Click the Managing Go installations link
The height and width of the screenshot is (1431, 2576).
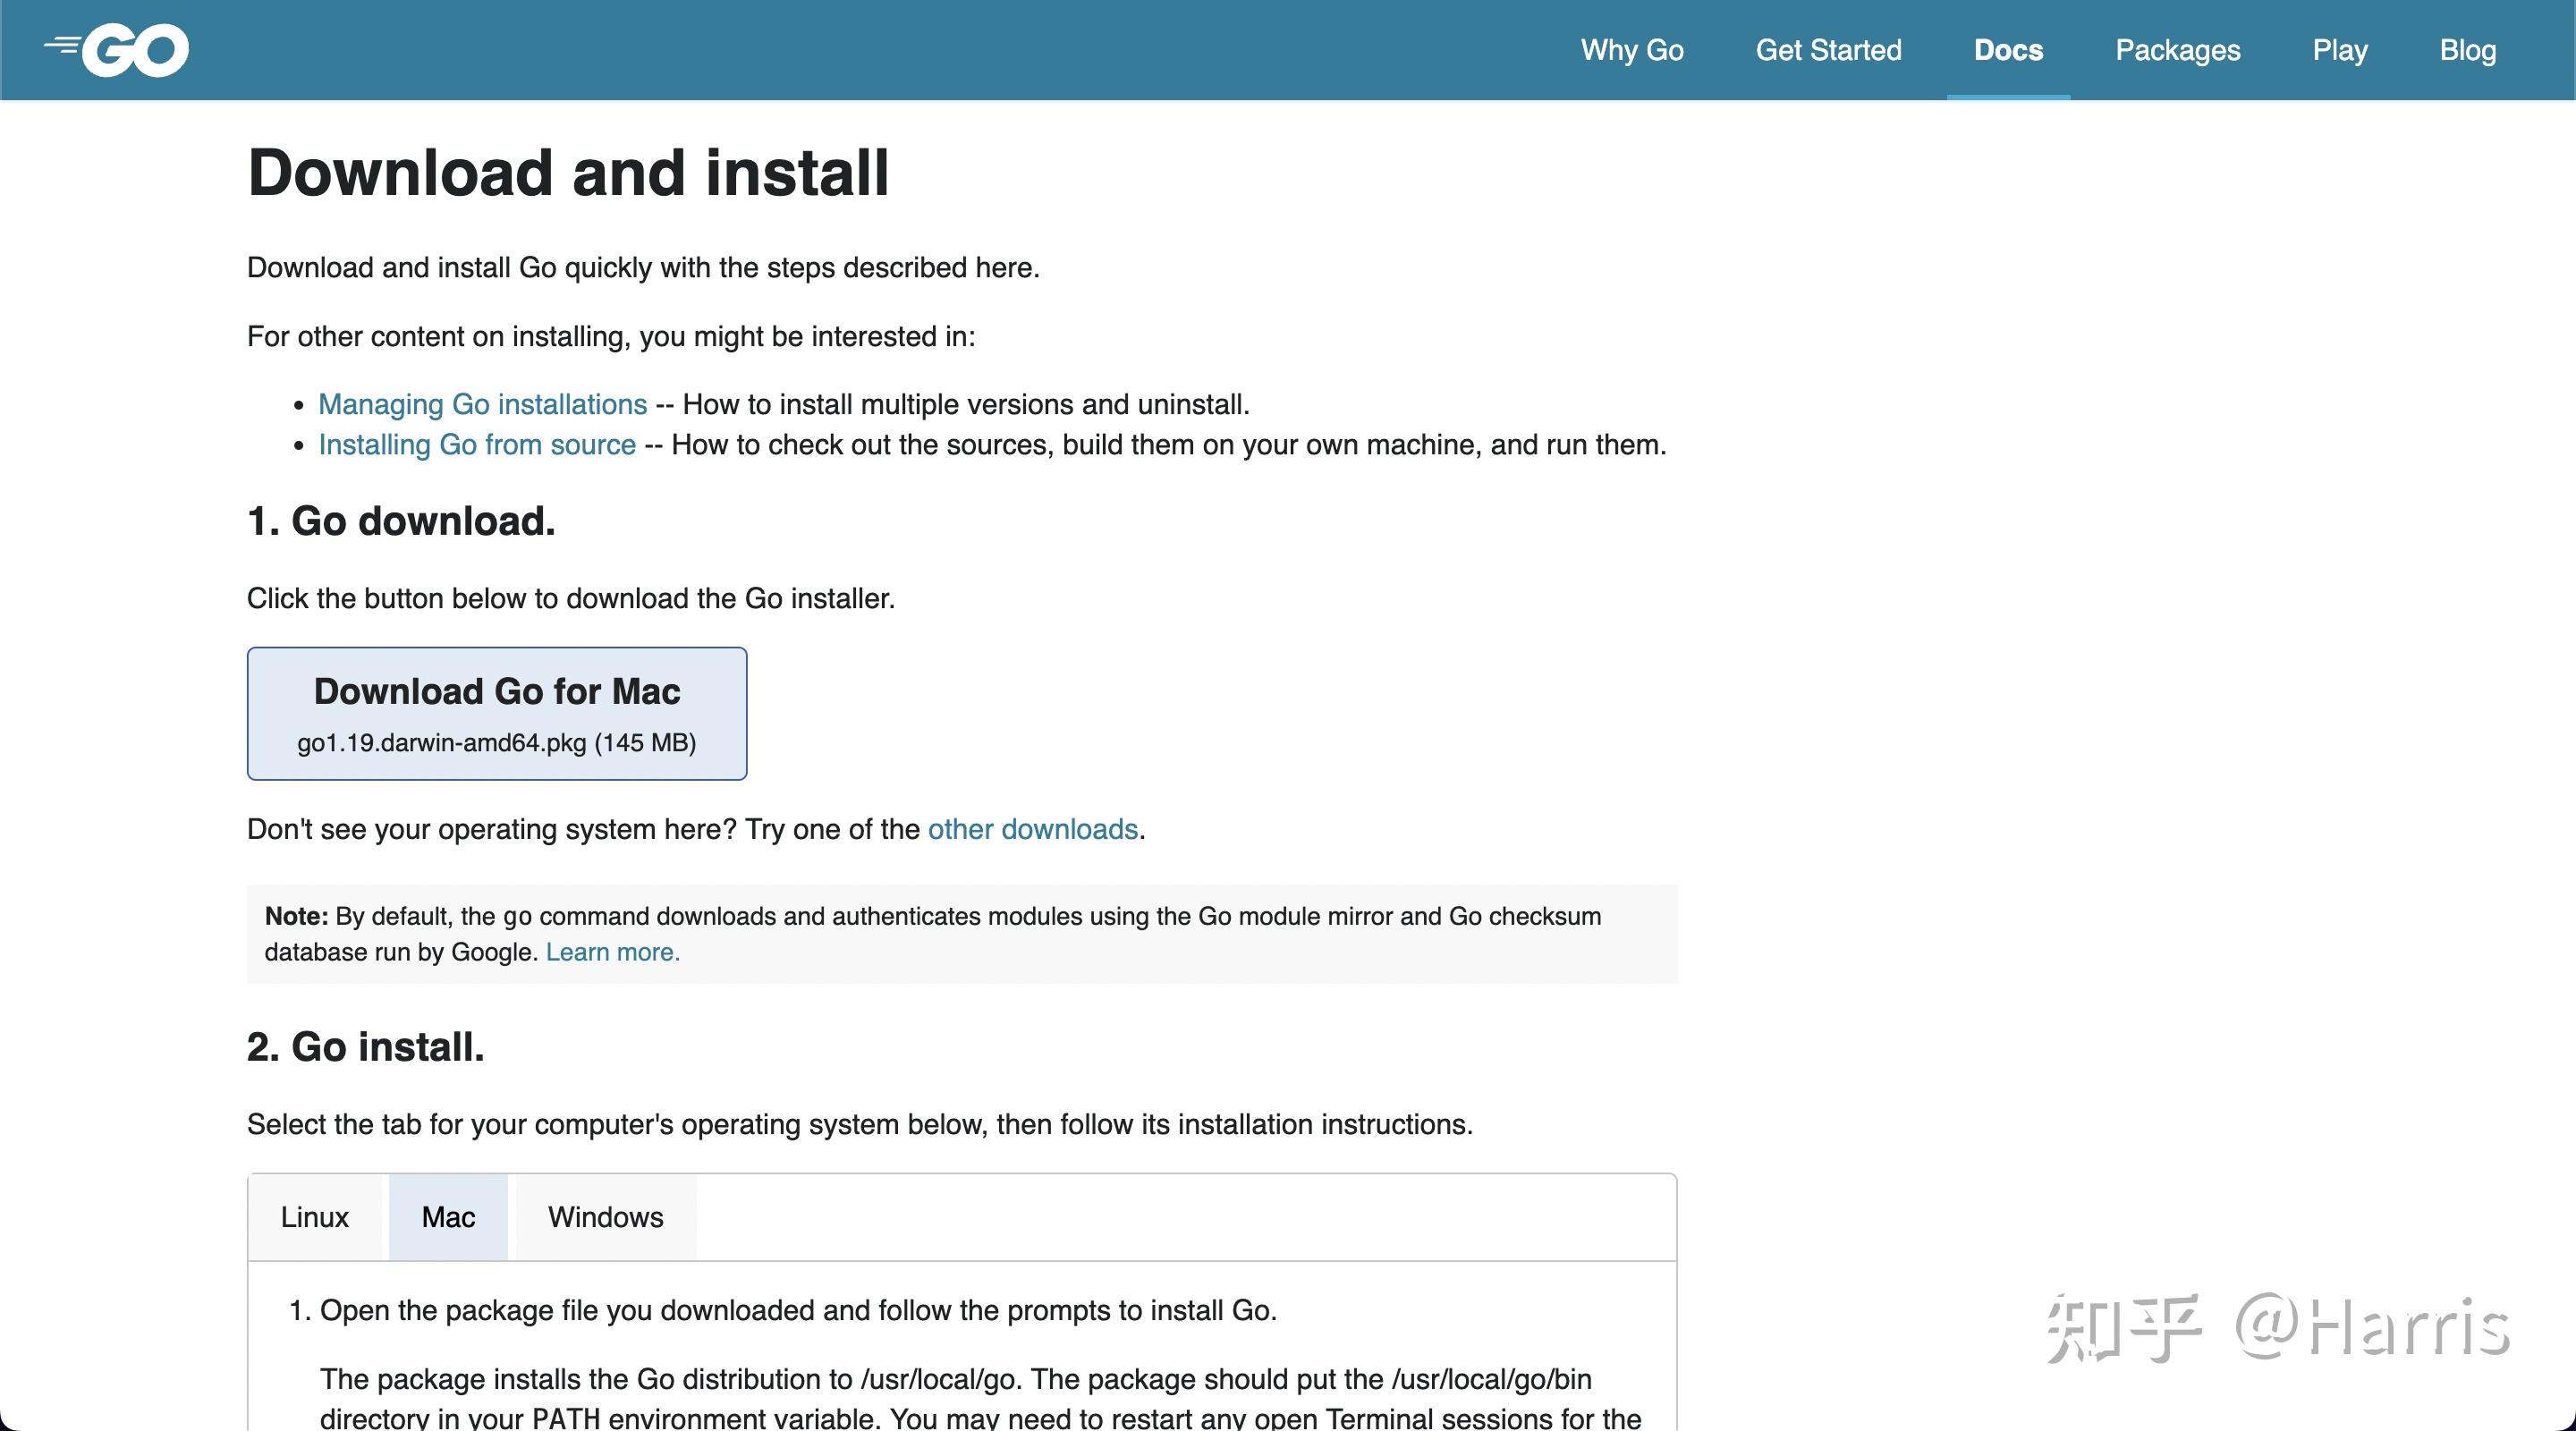(x=482, y=404)
